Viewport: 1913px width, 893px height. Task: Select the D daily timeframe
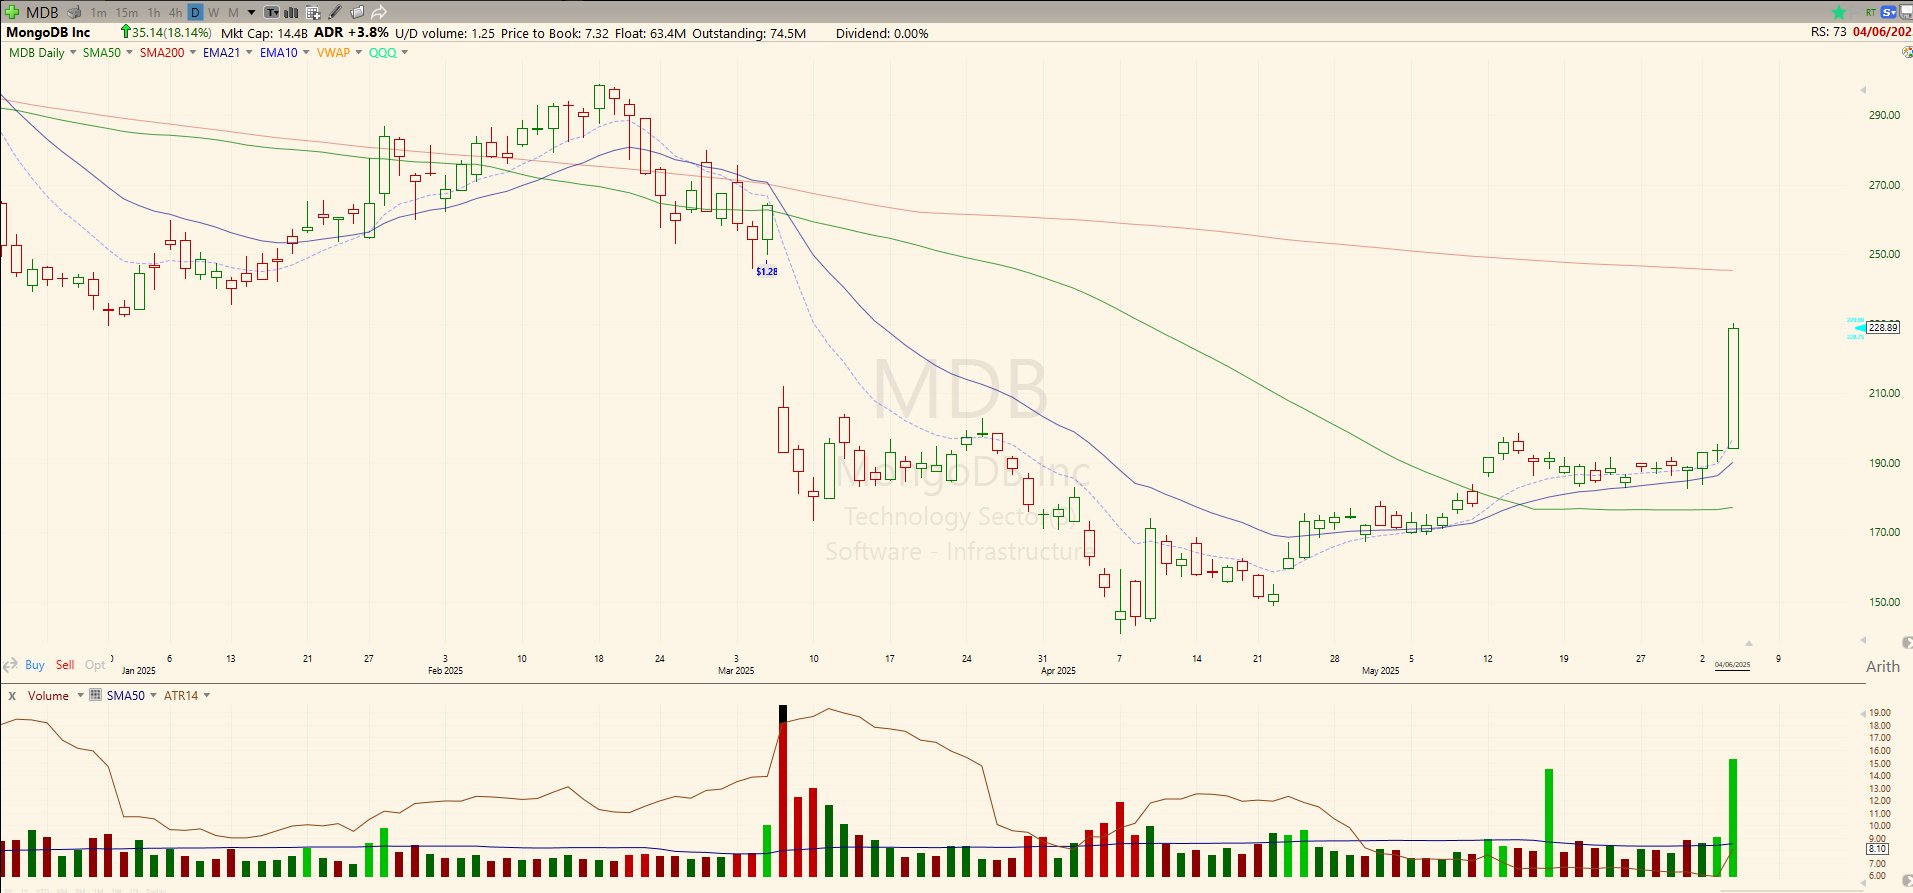click(195, 12)
